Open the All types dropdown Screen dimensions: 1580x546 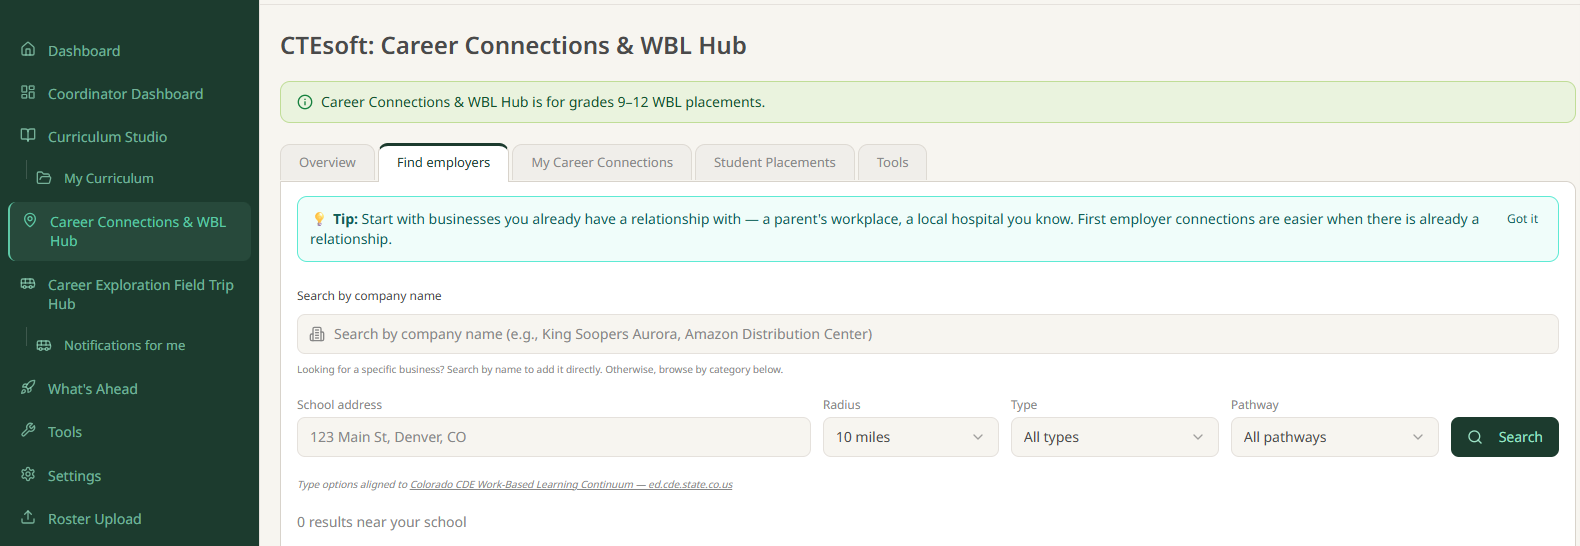(1114, 437)
